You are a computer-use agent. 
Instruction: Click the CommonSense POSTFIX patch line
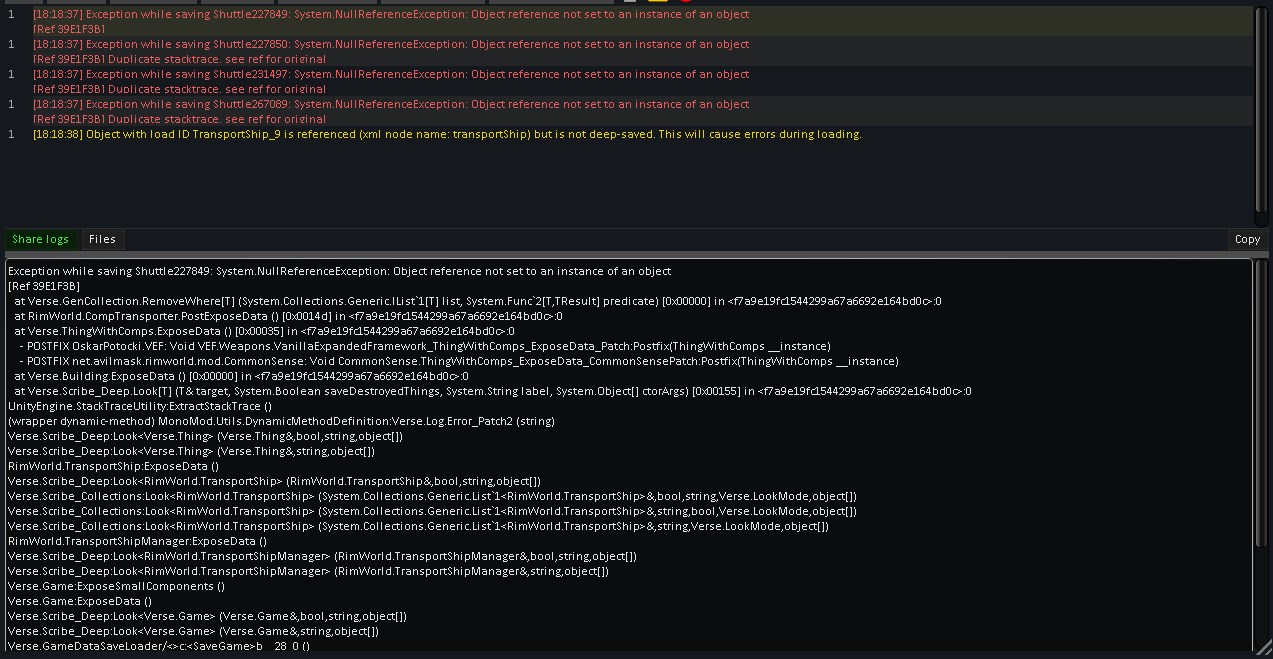(458, 361)
